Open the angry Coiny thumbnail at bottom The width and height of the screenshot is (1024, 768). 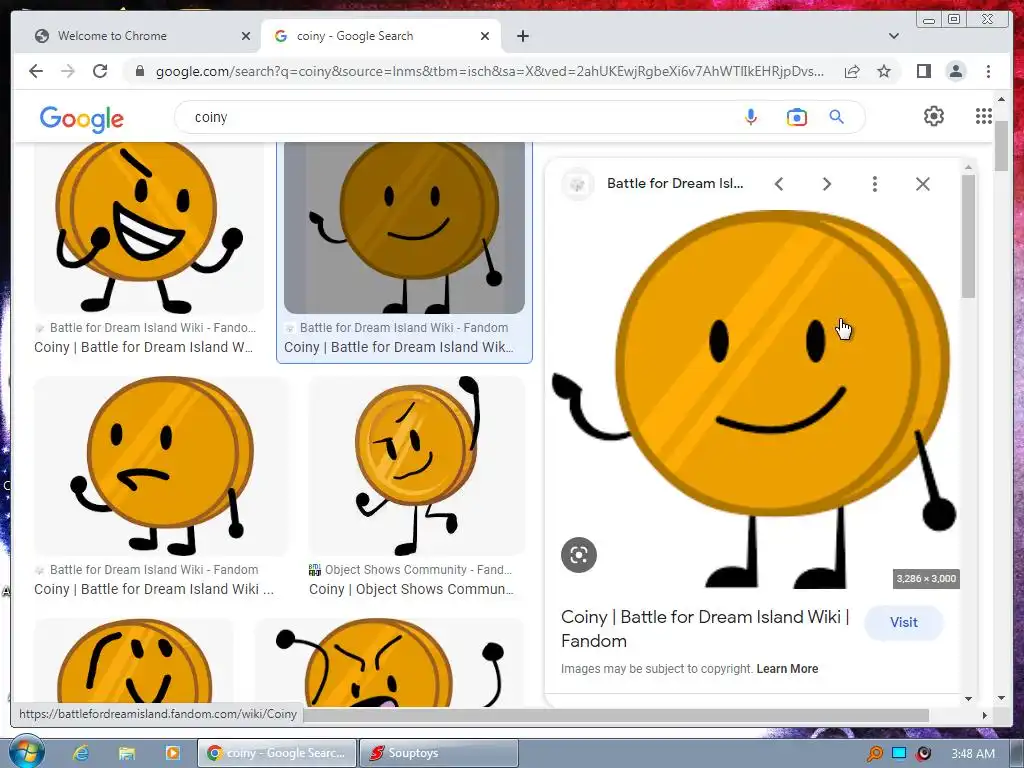tap(389, 662)
